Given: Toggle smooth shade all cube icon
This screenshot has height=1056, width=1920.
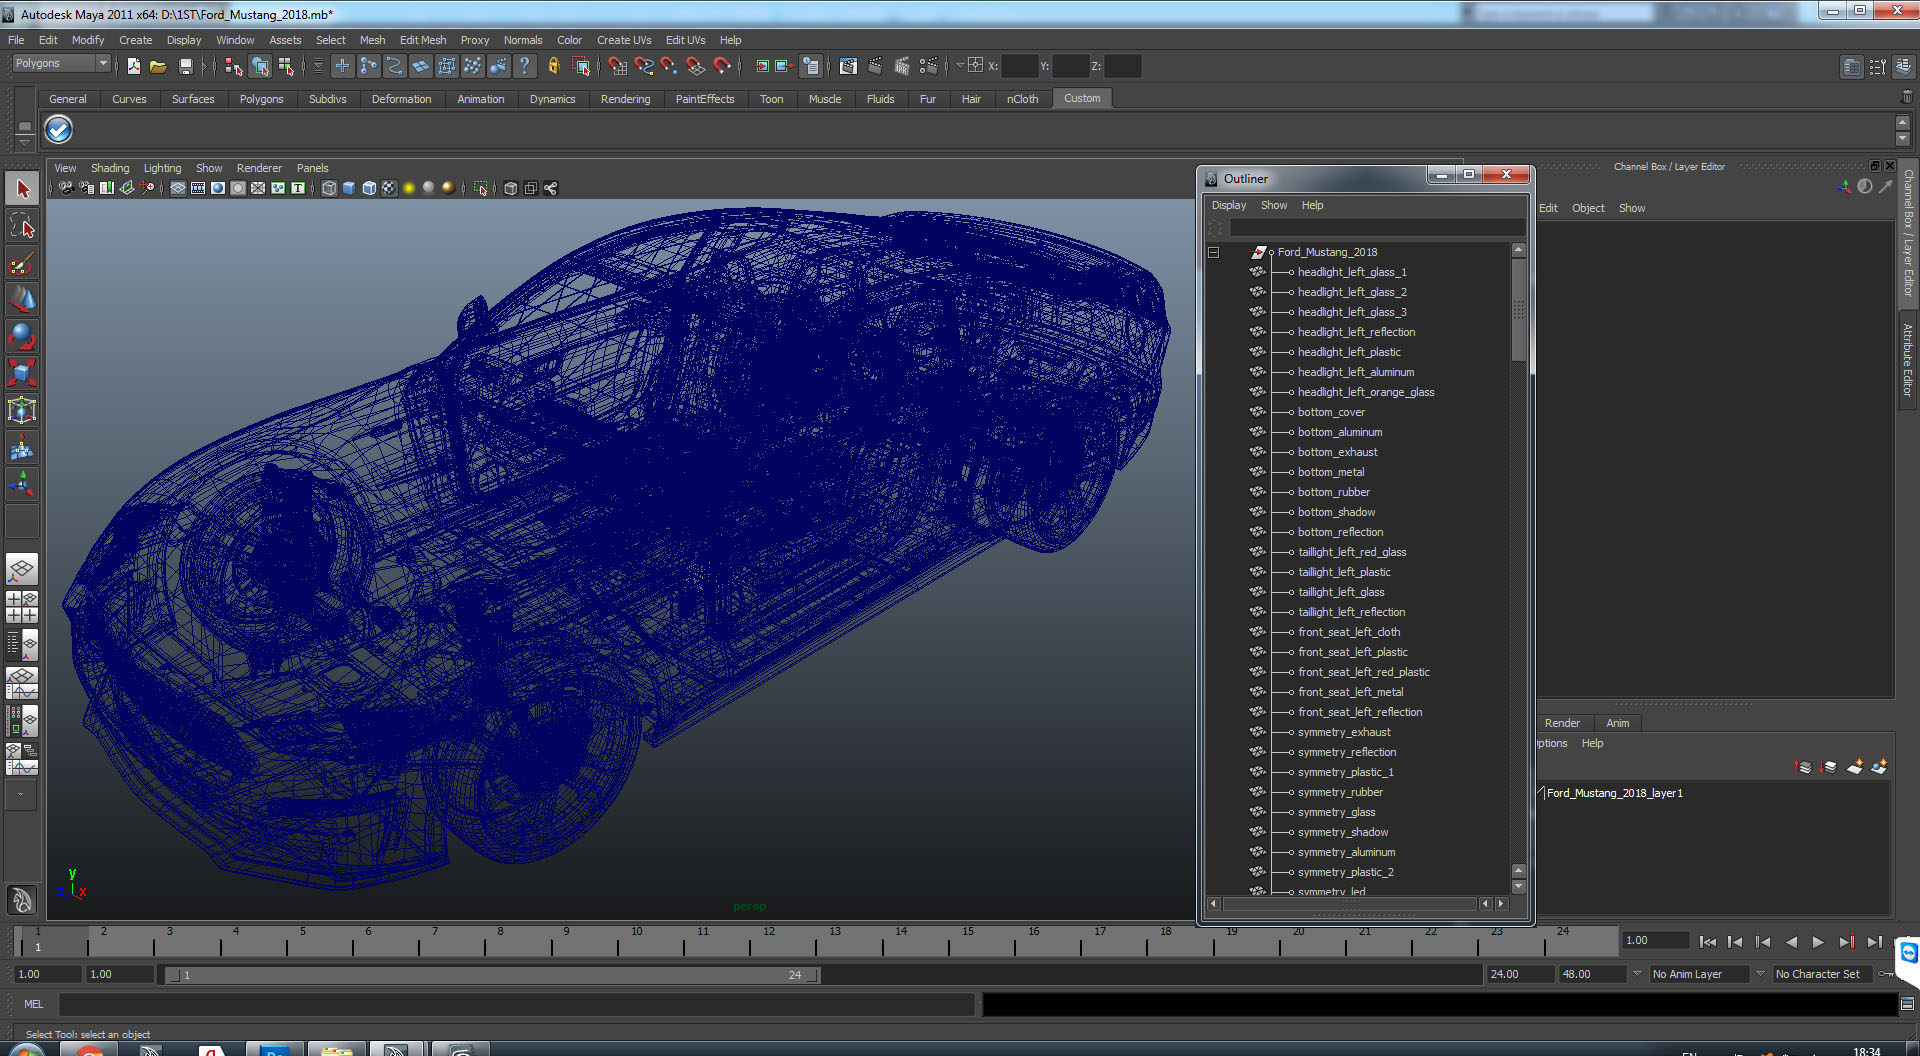Looking at the screenshot, I should coord(349,188).
